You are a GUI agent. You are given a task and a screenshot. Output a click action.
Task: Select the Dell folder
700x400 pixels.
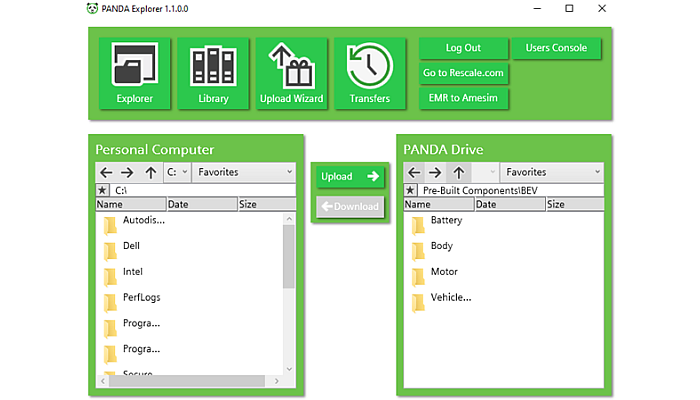pos(131,246)
